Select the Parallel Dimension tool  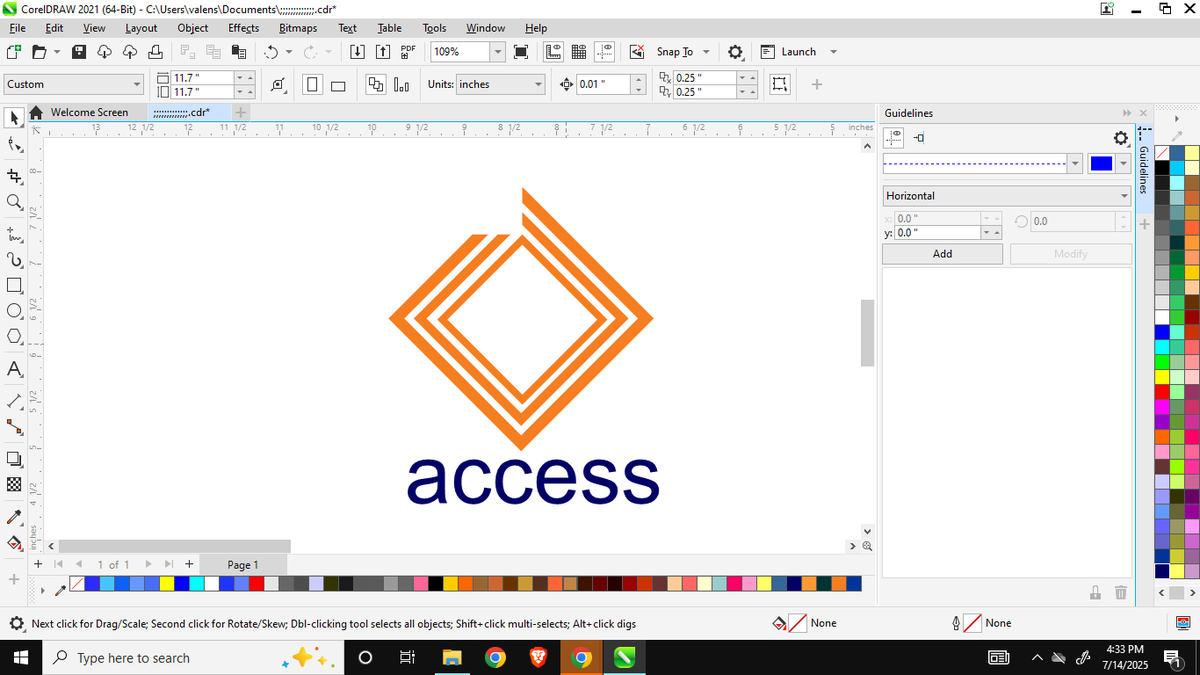(x=14, y=400)
